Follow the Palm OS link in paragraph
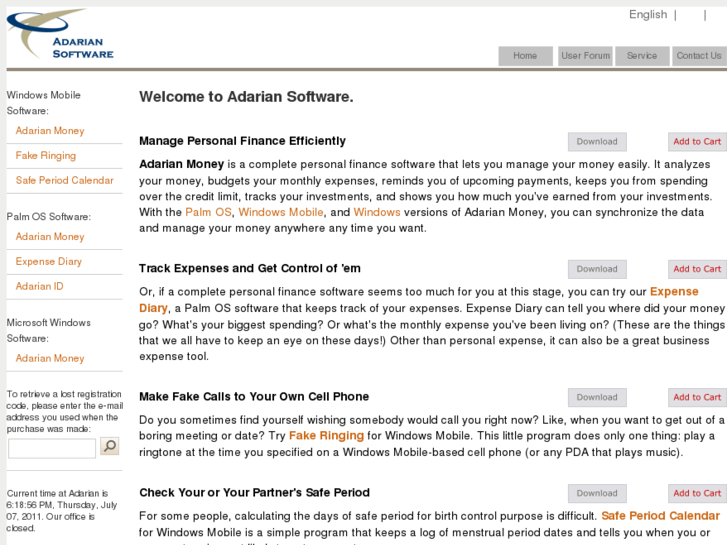 pyautogui.click(x=208, y=212)
